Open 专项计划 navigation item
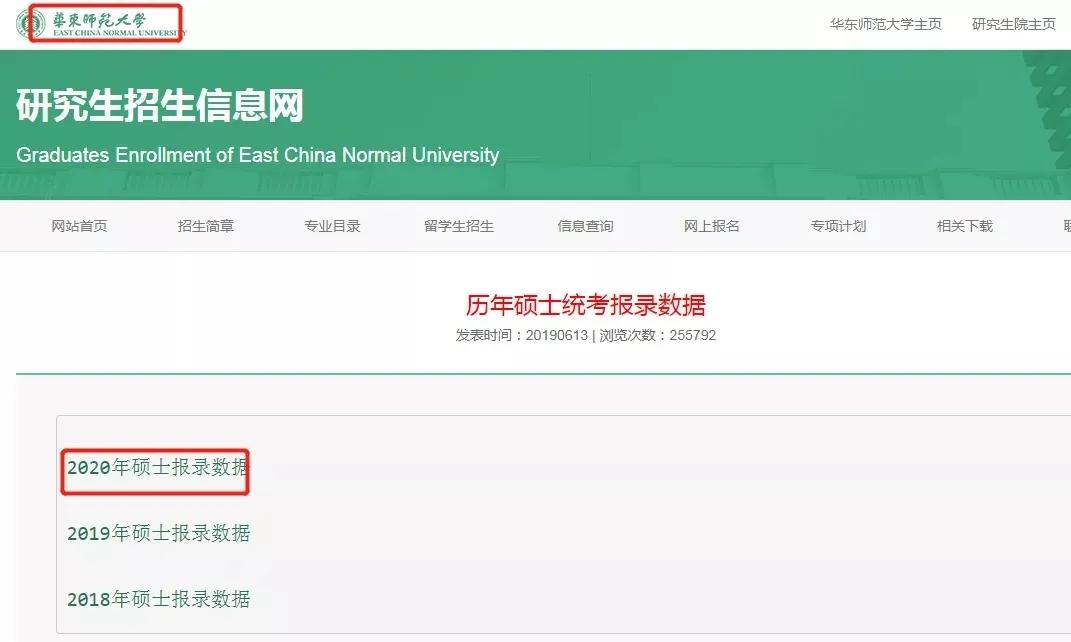 click(x=838, y=226)
